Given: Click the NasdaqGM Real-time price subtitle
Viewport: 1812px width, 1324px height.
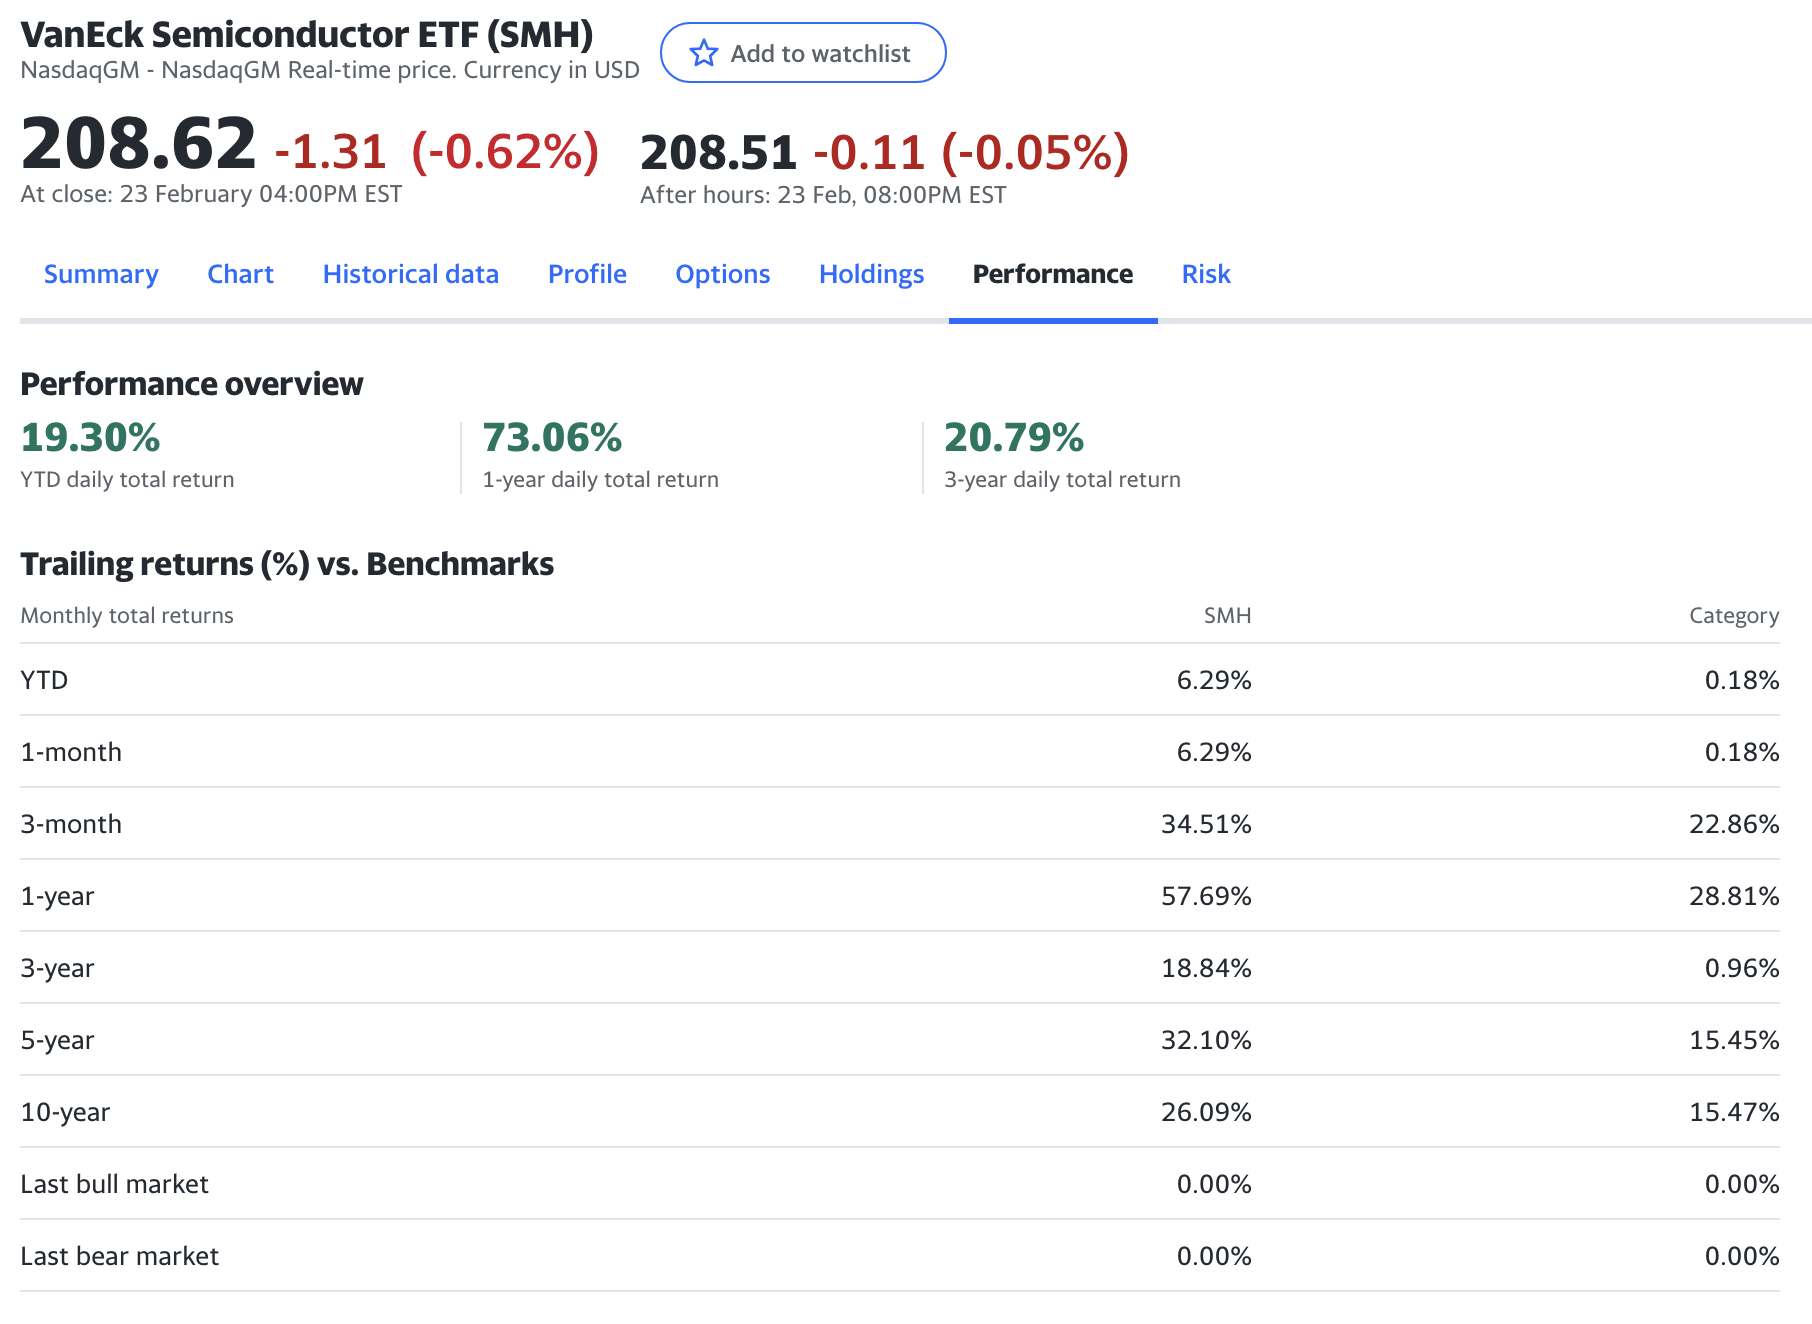Looking at the screenshot, I should click(330, 70).
